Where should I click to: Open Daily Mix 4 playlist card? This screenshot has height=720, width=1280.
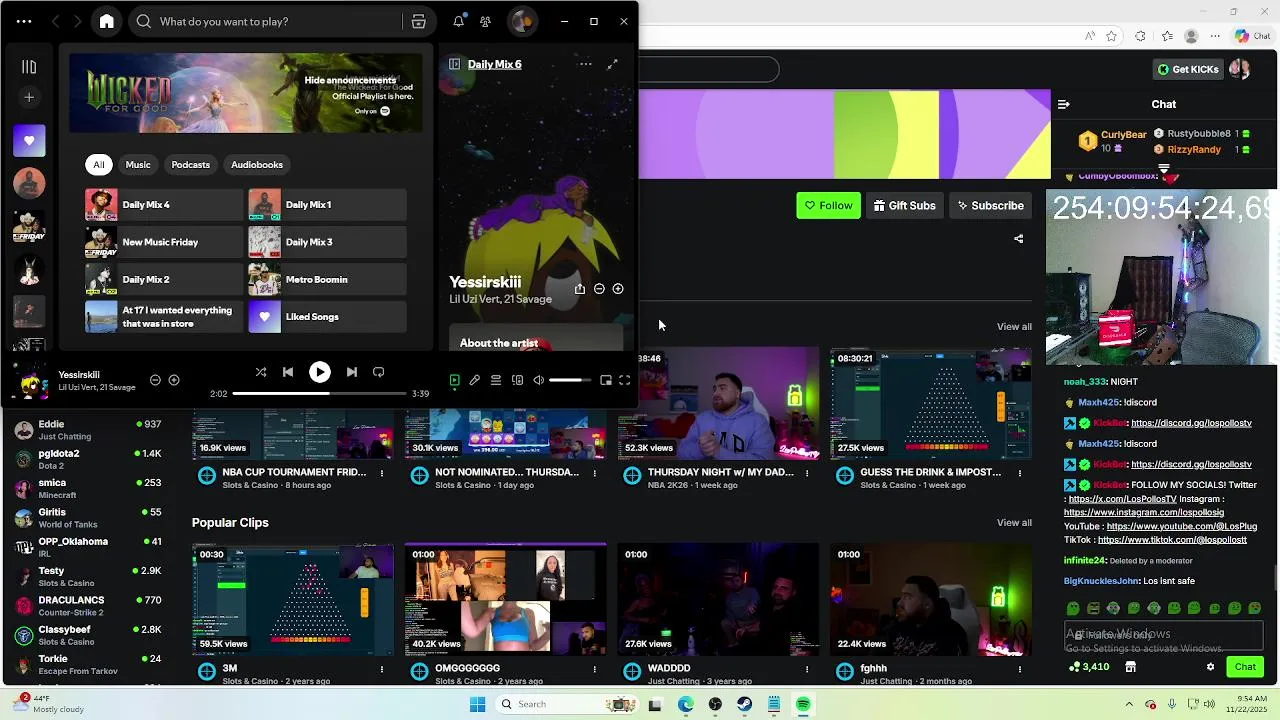point(164,205)
